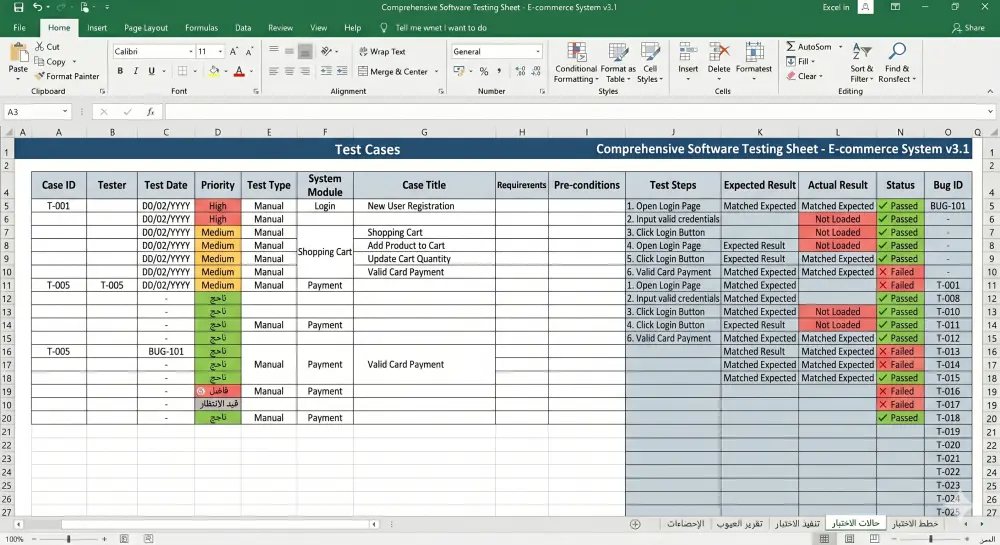
Task: Toggle center horizontal alignment
Action: [x=290, y=71]
